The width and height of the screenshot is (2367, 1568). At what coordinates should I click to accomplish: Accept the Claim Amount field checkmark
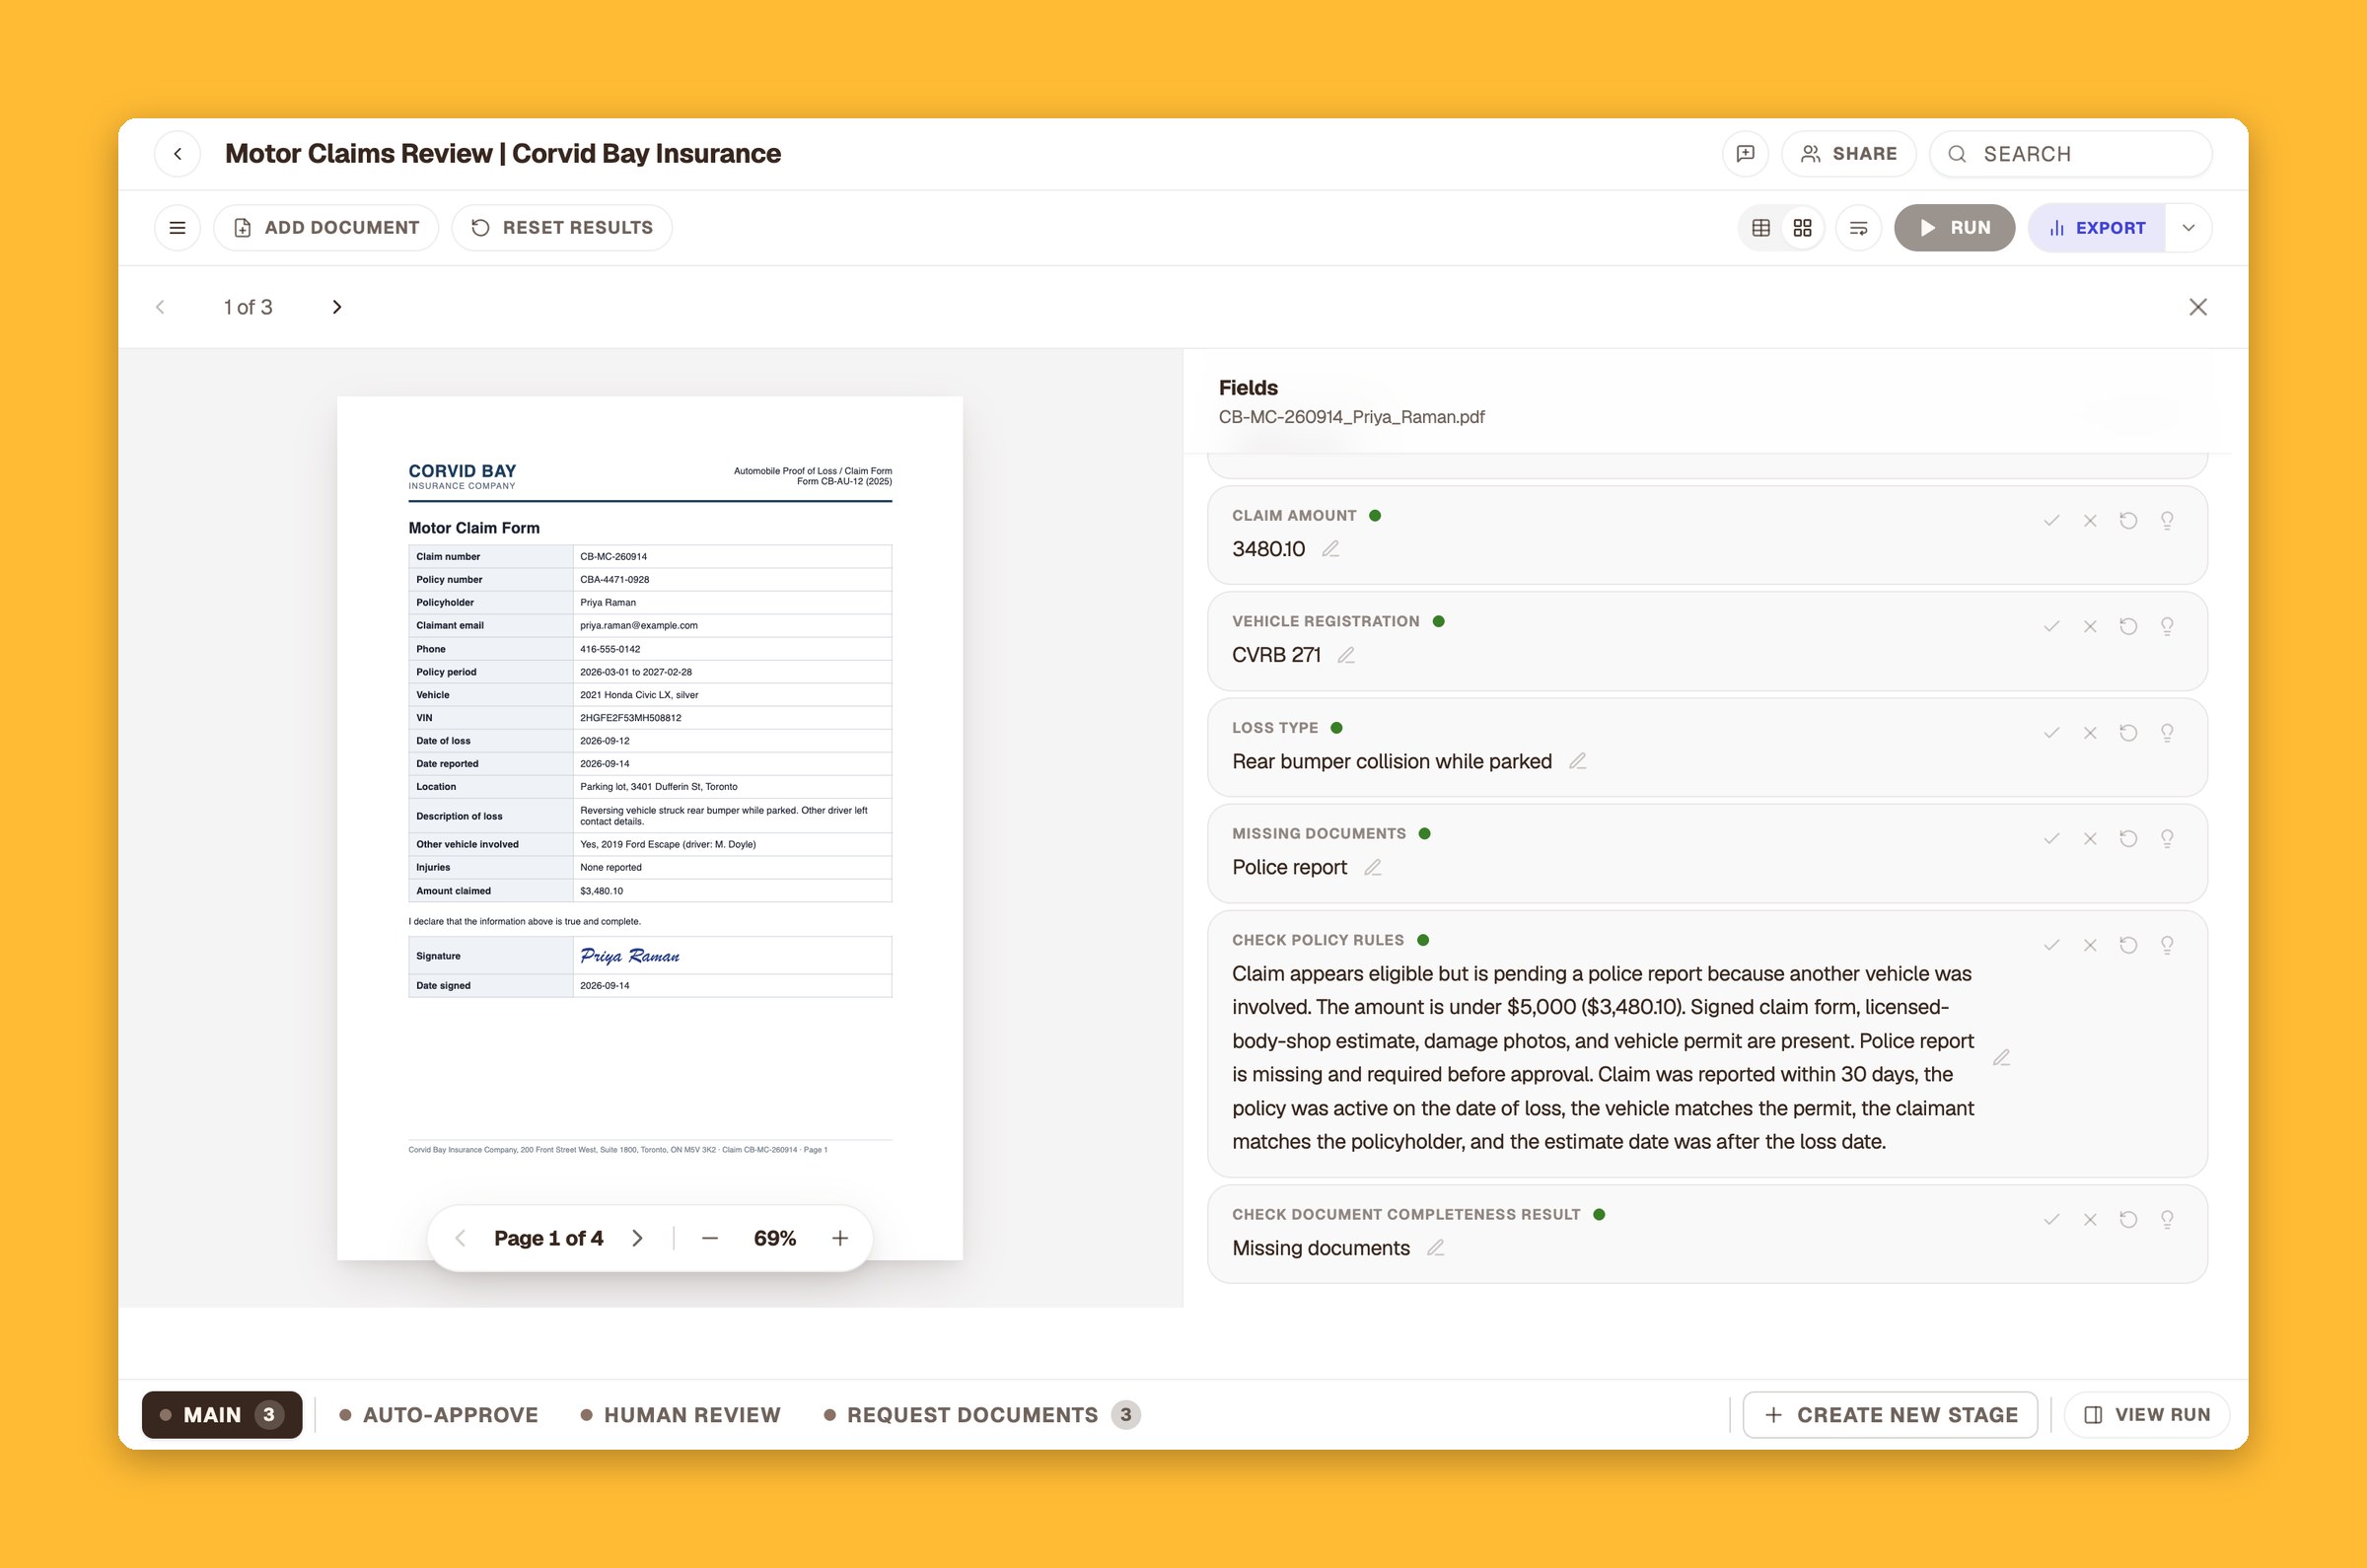coord(2051,520)
